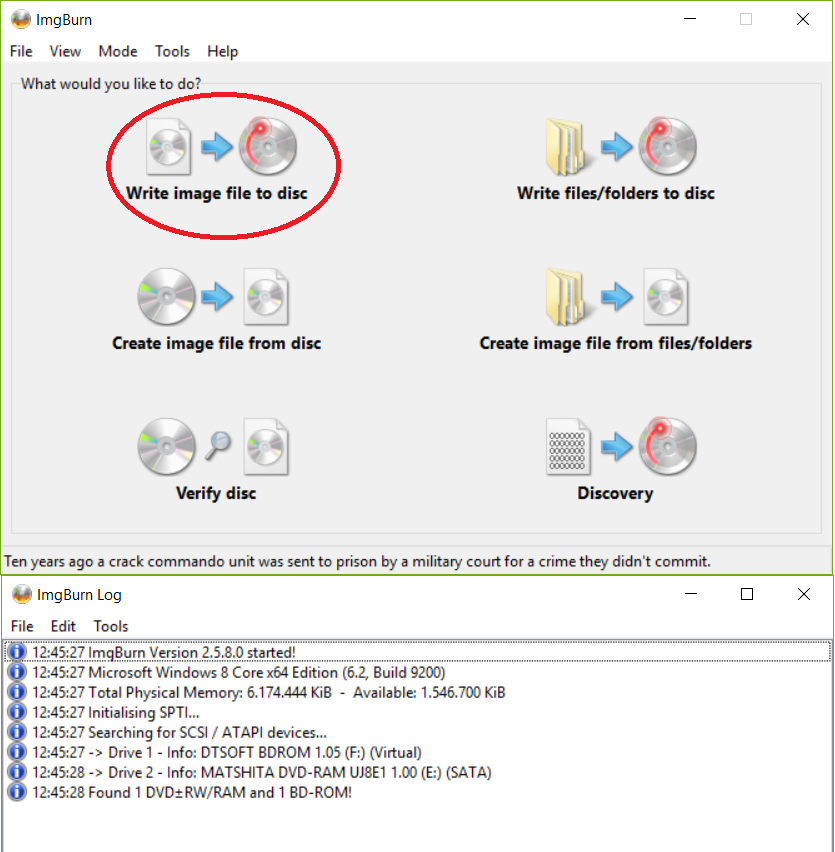835x852 pixels.
Task: Select the 'Initialising SPTI...' log line
Action: [x=417, y=712]
